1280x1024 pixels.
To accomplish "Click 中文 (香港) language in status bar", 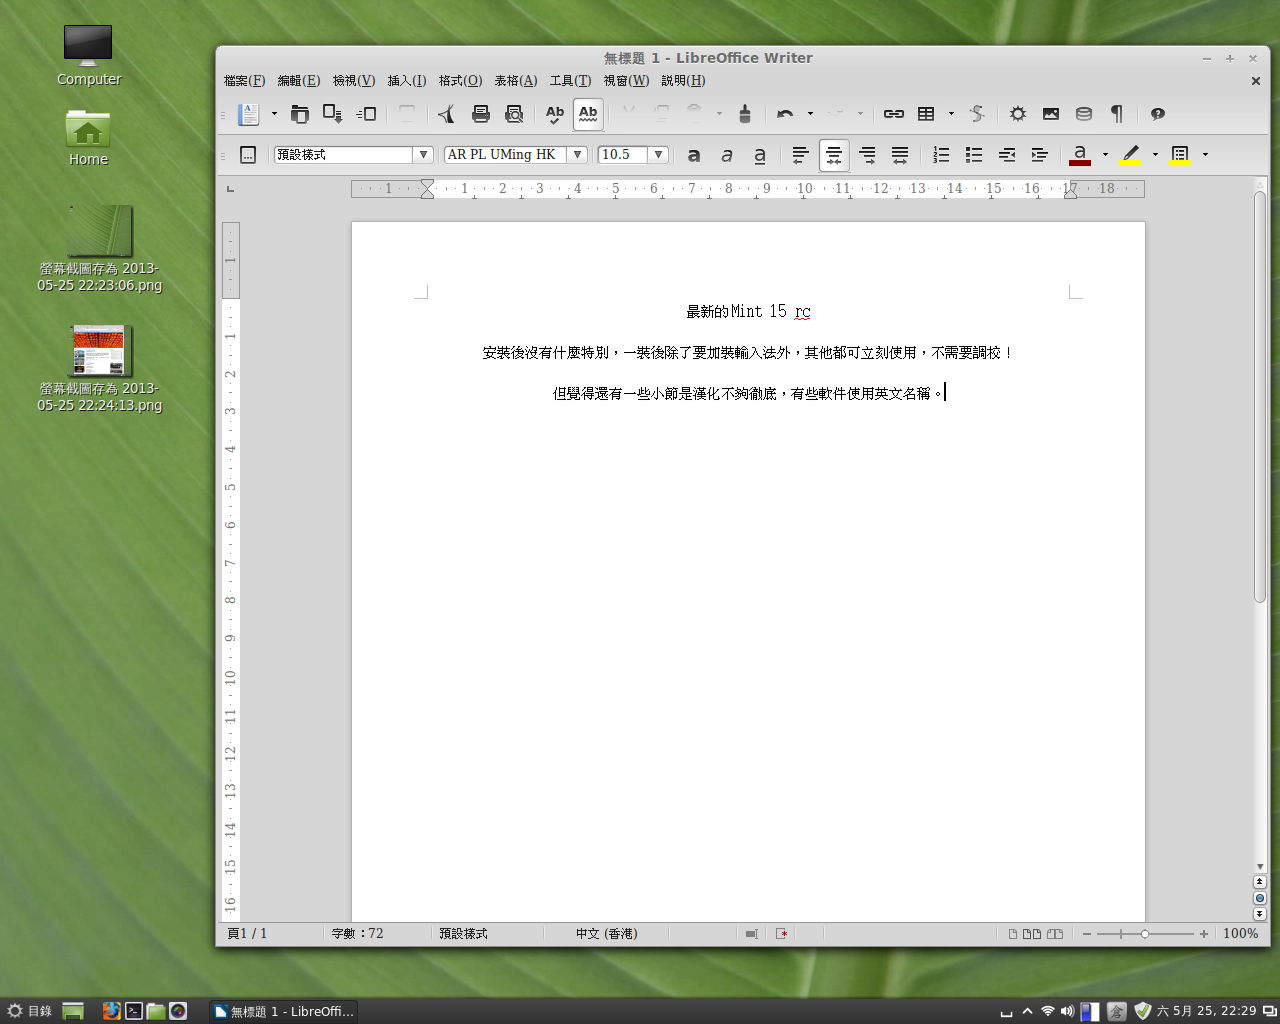I will [606, 934].
